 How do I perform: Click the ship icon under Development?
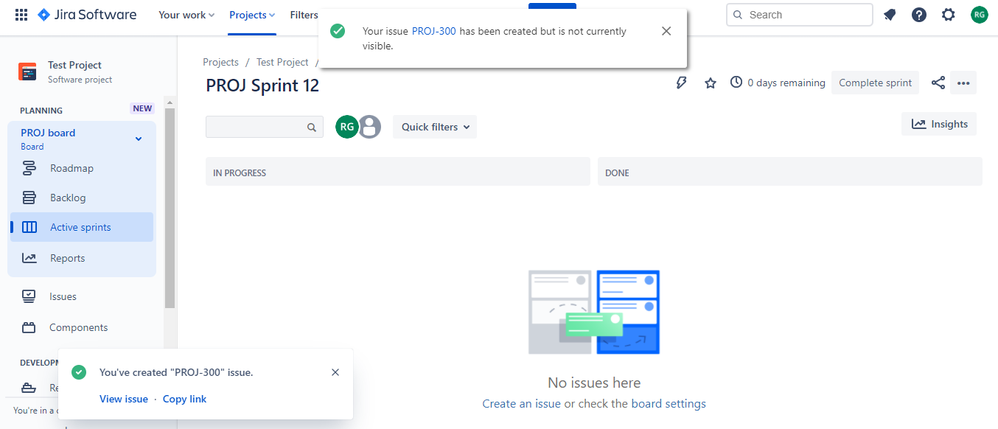click(29, 388)
